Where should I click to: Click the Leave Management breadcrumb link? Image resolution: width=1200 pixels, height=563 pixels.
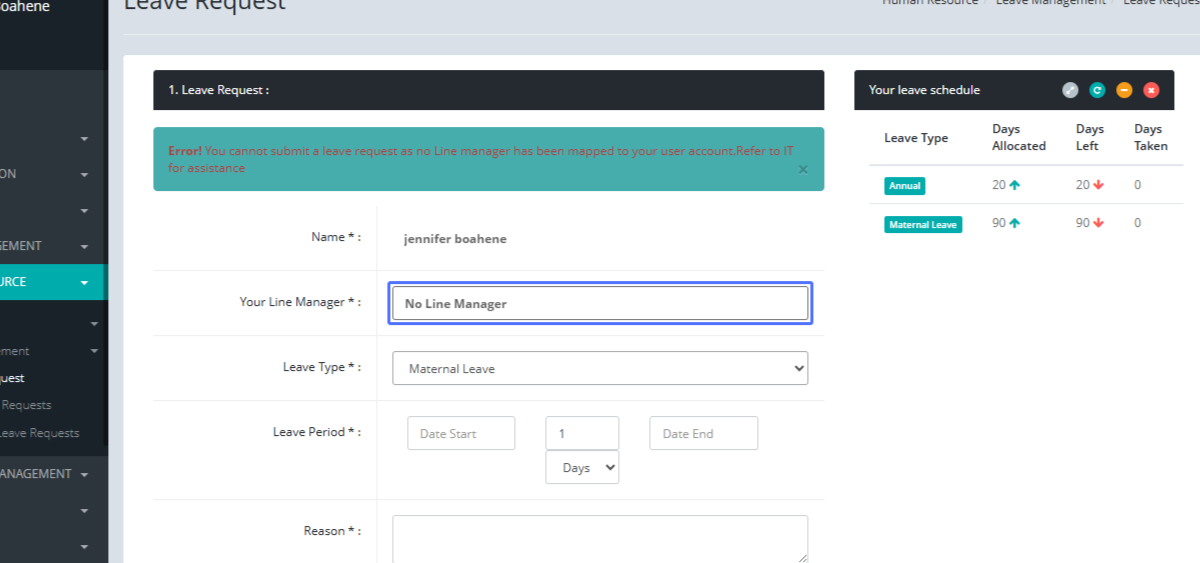point(1050,3)
